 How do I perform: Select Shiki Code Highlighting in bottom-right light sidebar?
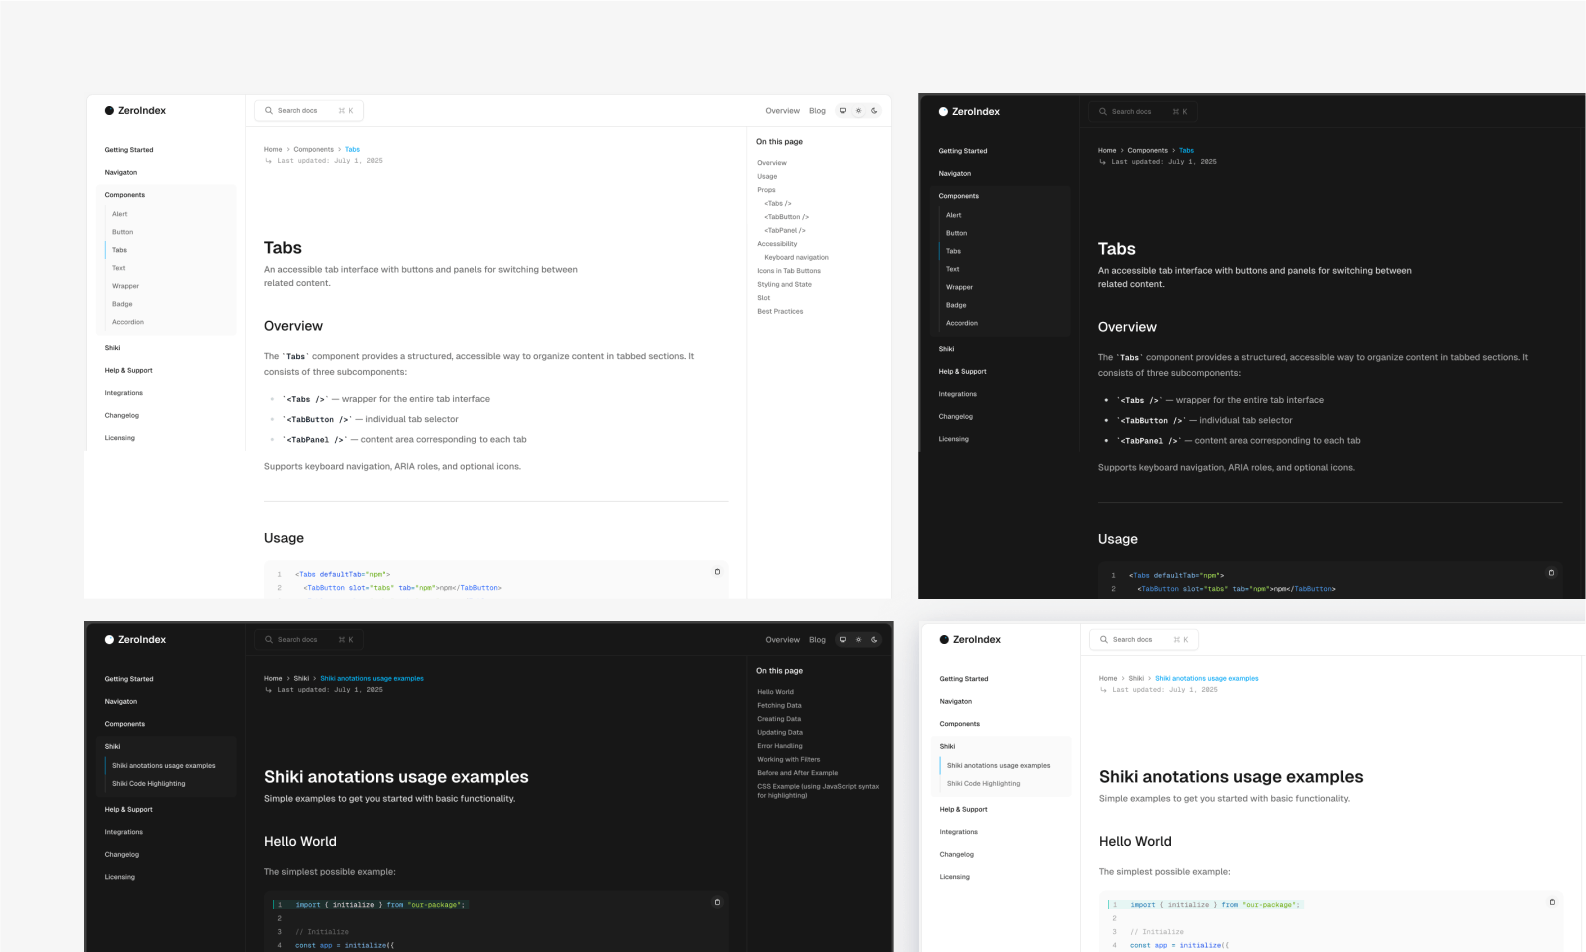(983, 784)
